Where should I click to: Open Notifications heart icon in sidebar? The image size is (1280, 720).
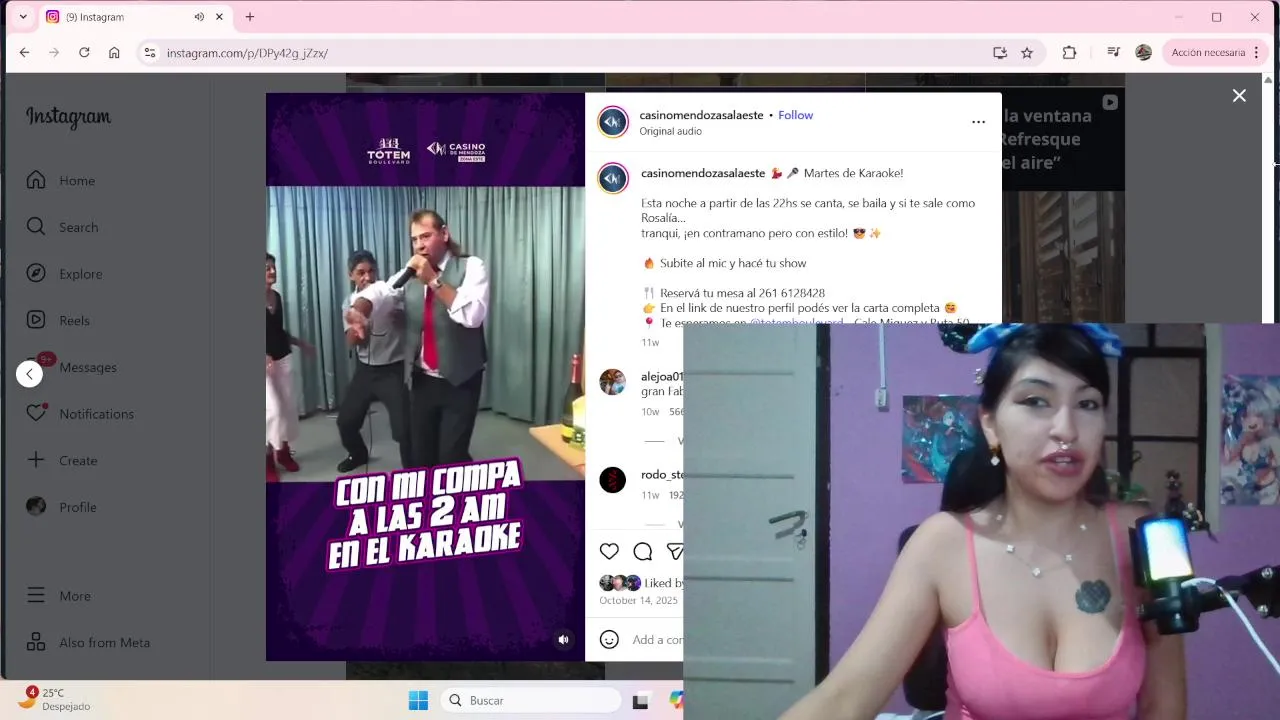(x=37, y=413)
